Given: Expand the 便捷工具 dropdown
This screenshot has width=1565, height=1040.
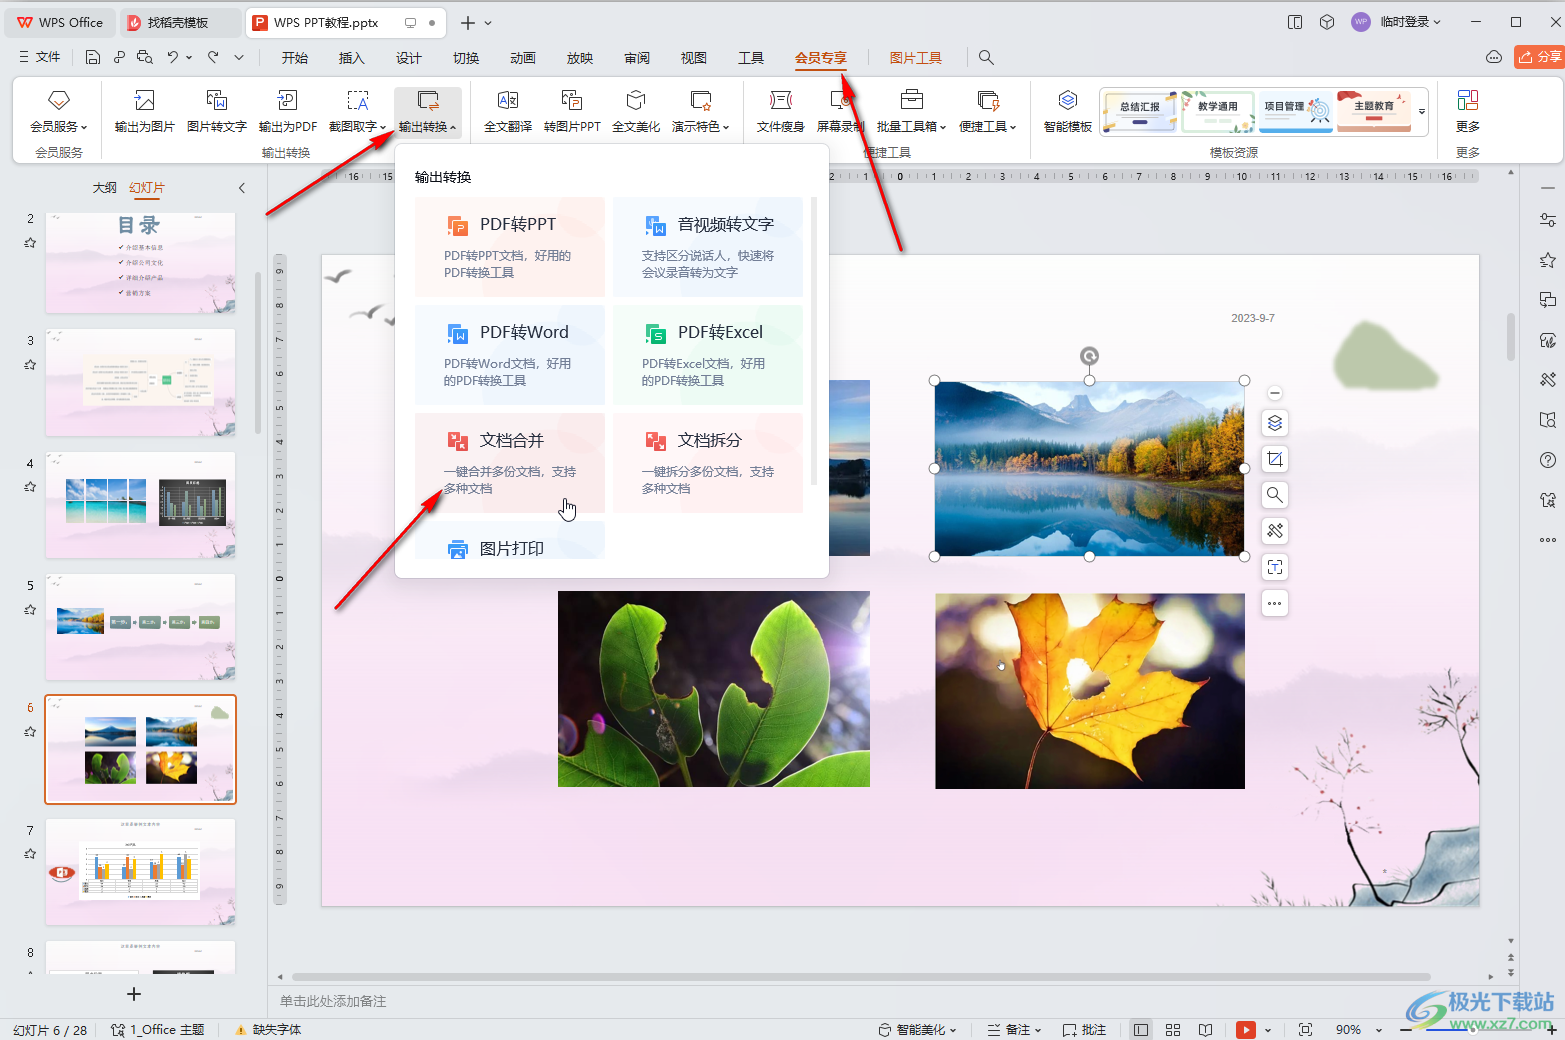Looking at the screenshot, I should (988, 127).
